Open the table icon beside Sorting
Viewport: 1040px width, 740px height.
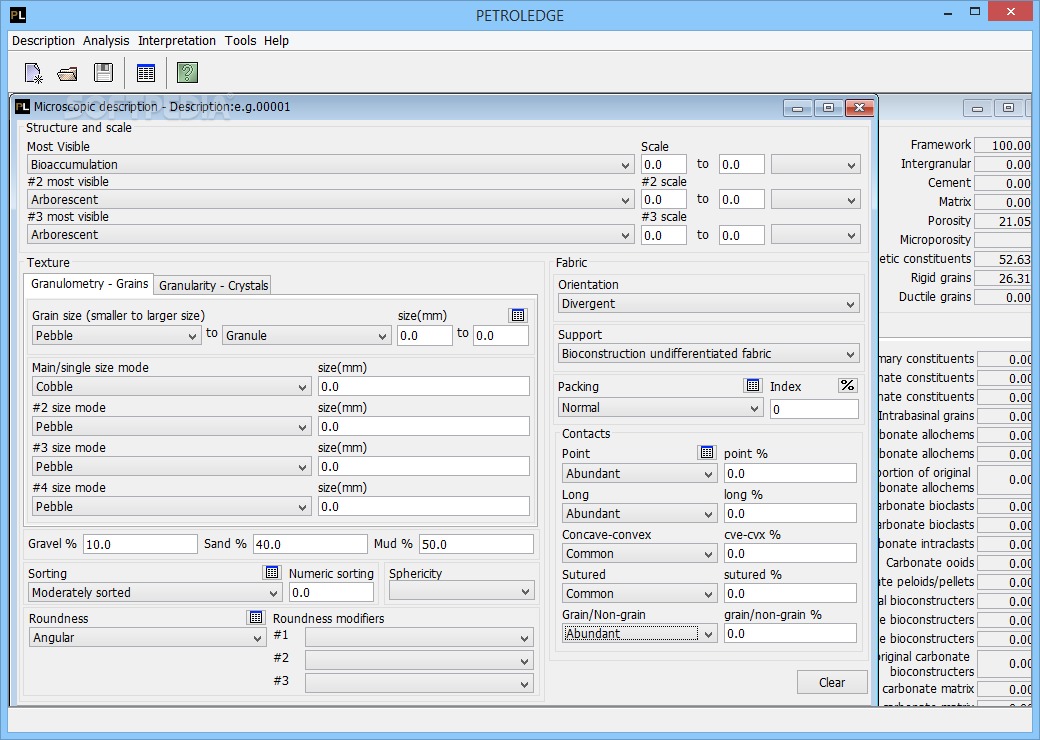[272, 572]
